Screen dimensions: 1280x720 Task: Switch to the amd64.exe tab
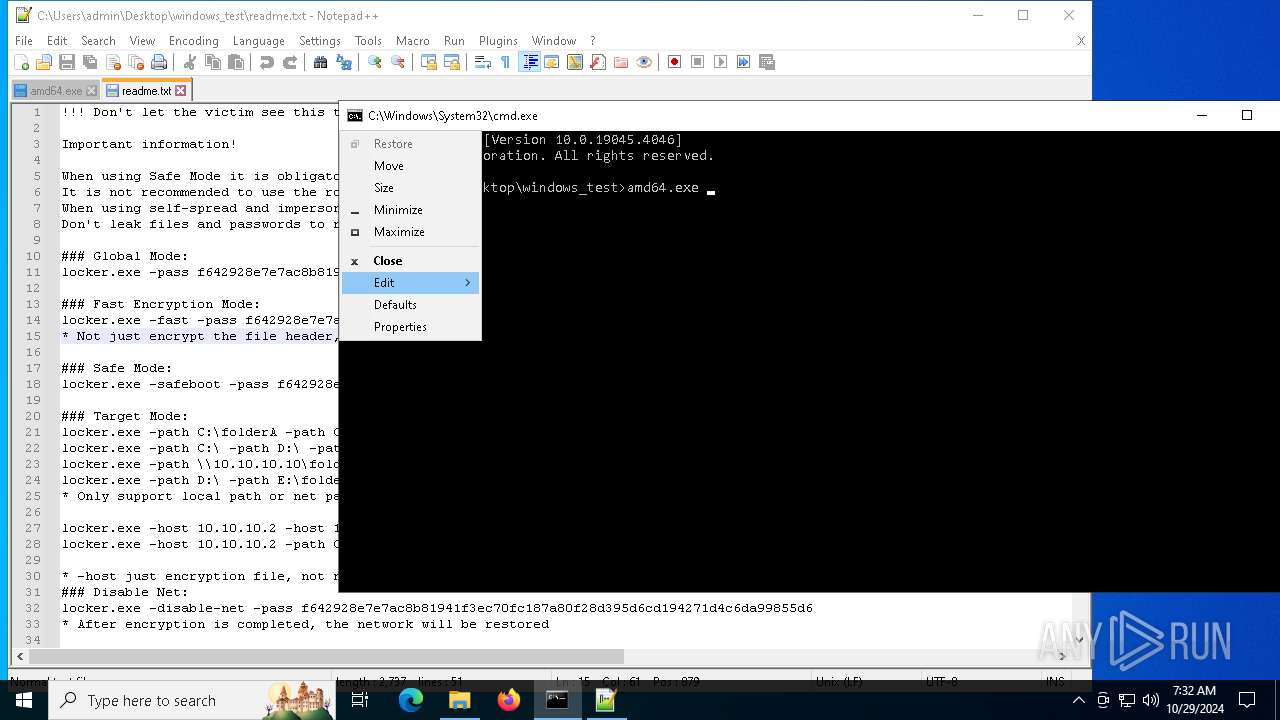pyautogui.click(x=56, y=91)
